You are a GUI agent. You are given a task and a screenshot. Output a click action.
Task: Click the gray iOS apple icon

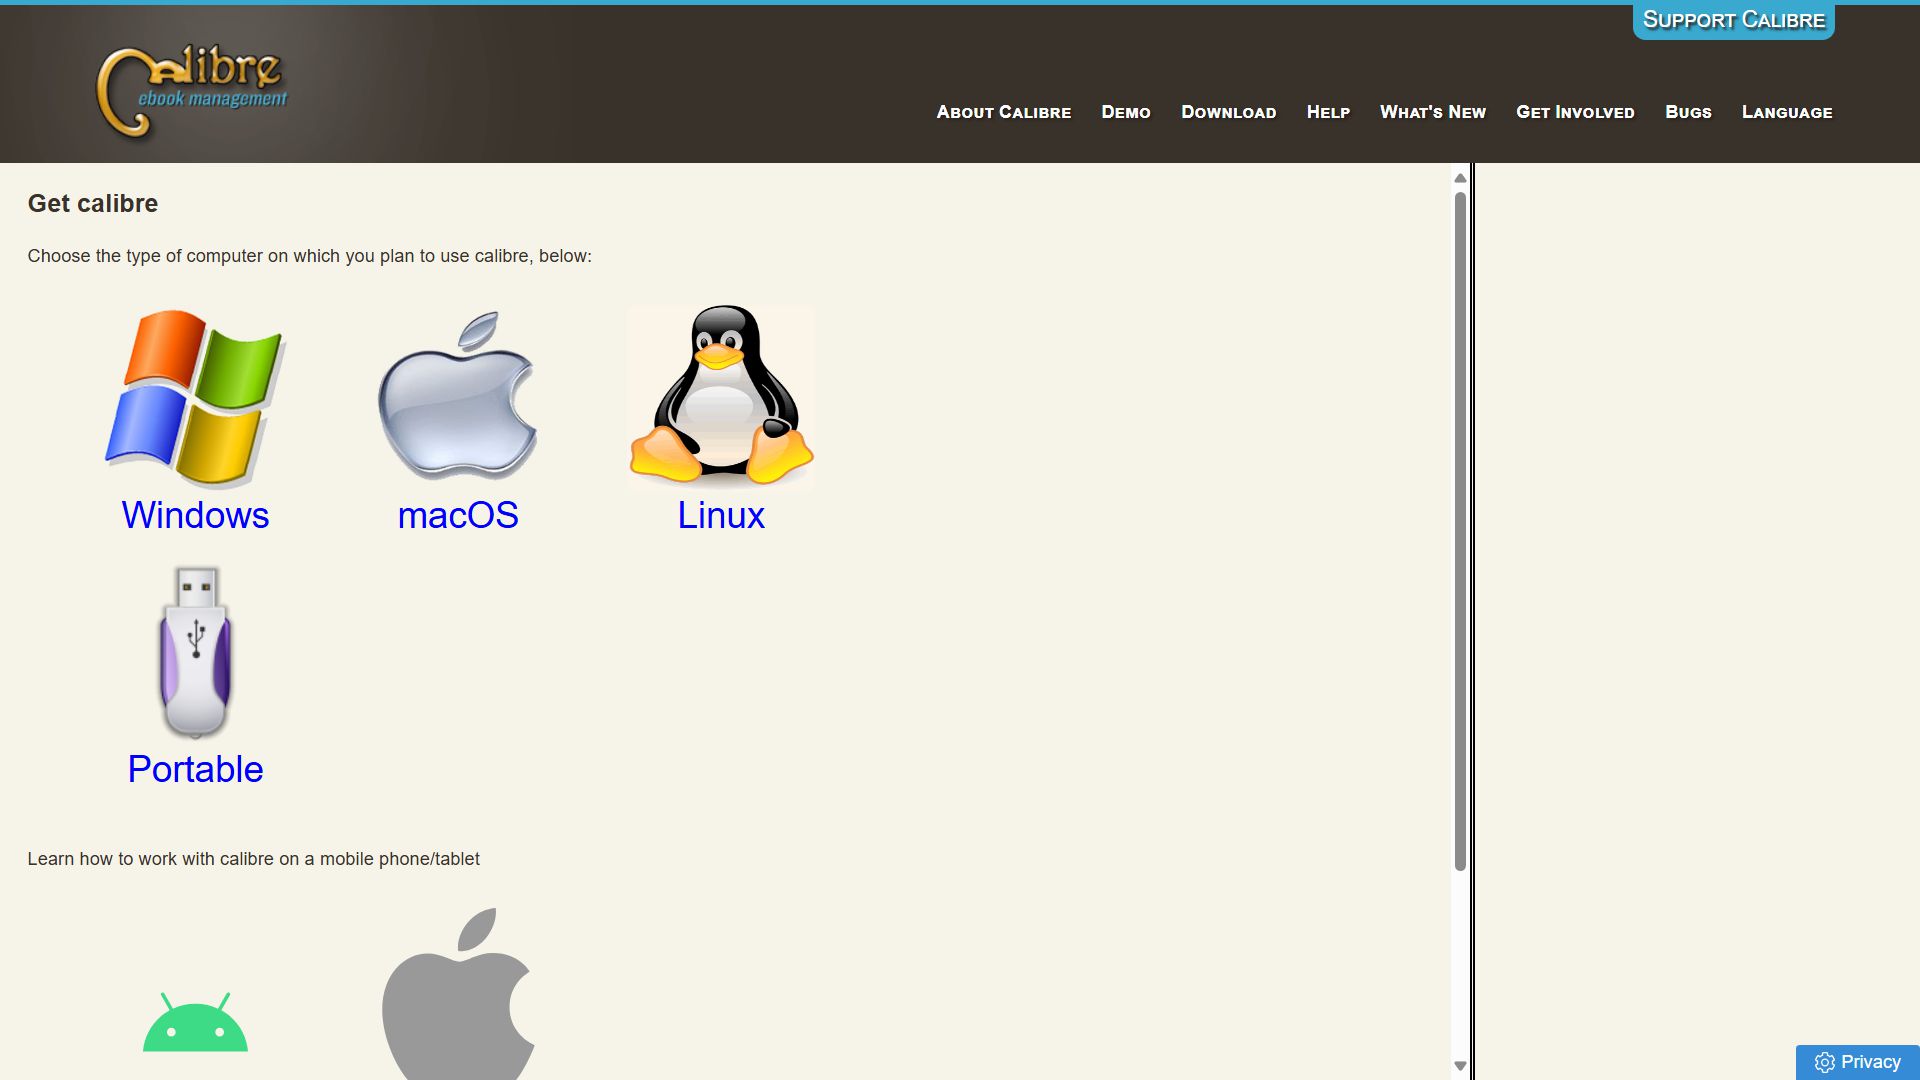click(x=458, y=994)
